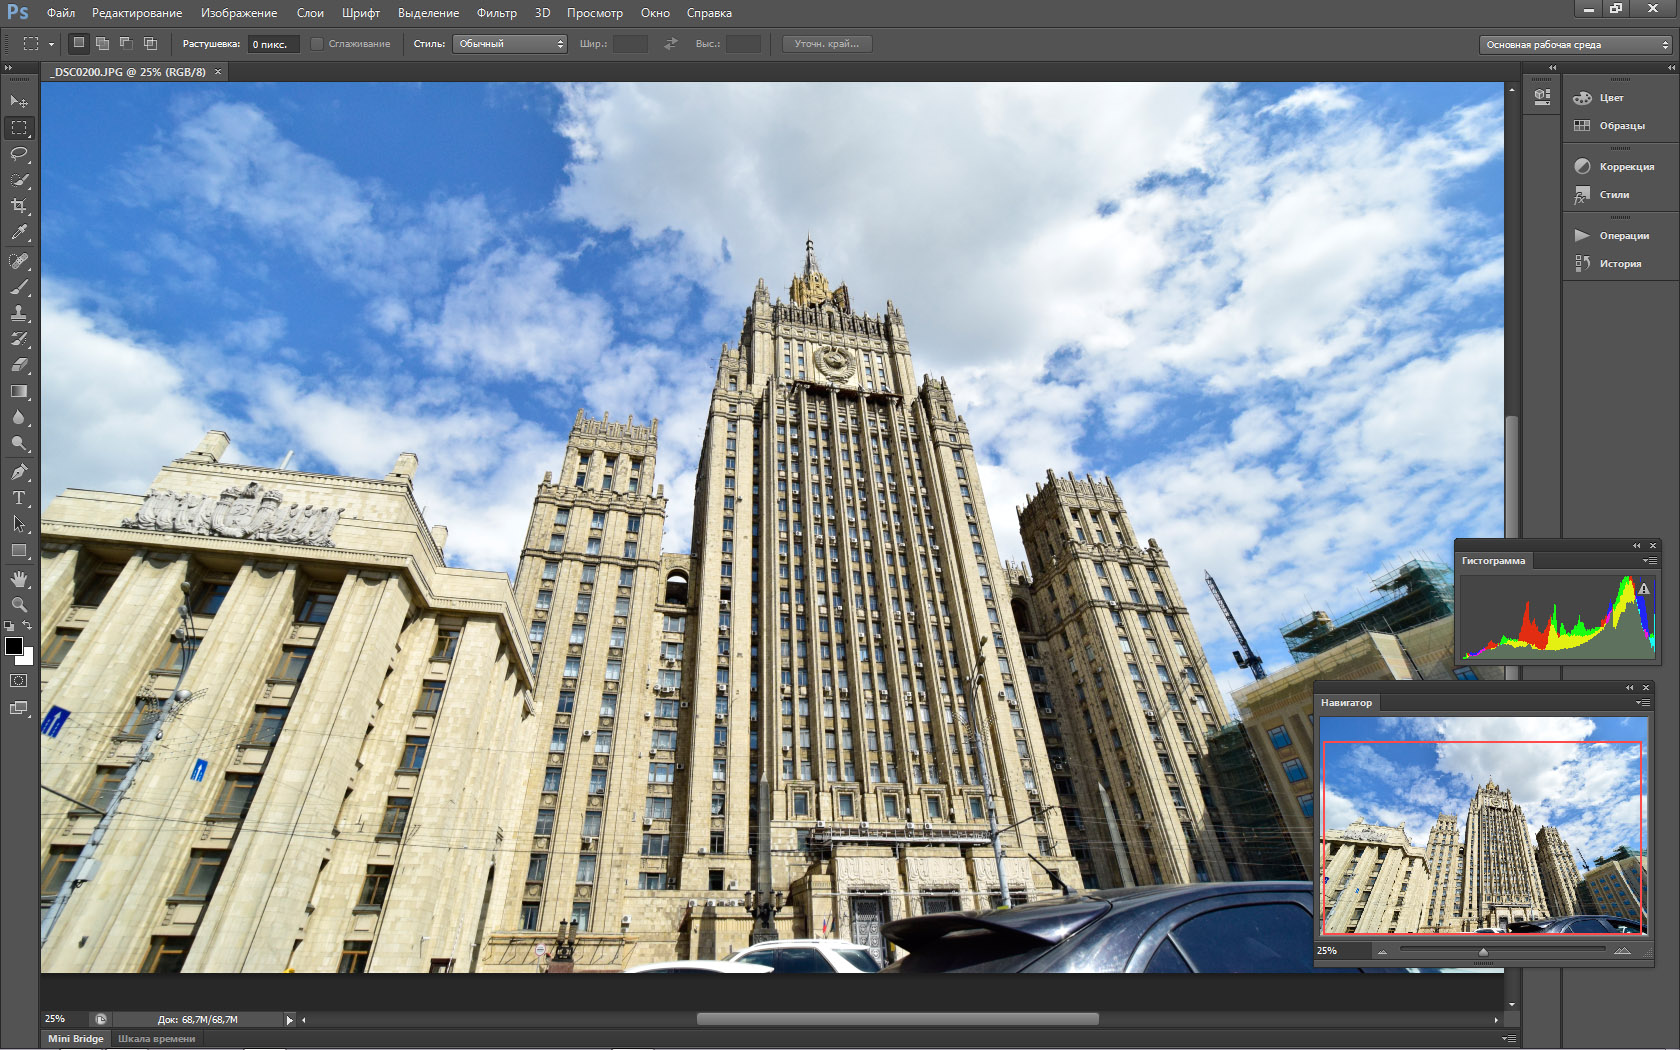Choose Subtract from selection mode

coord(126,43)
